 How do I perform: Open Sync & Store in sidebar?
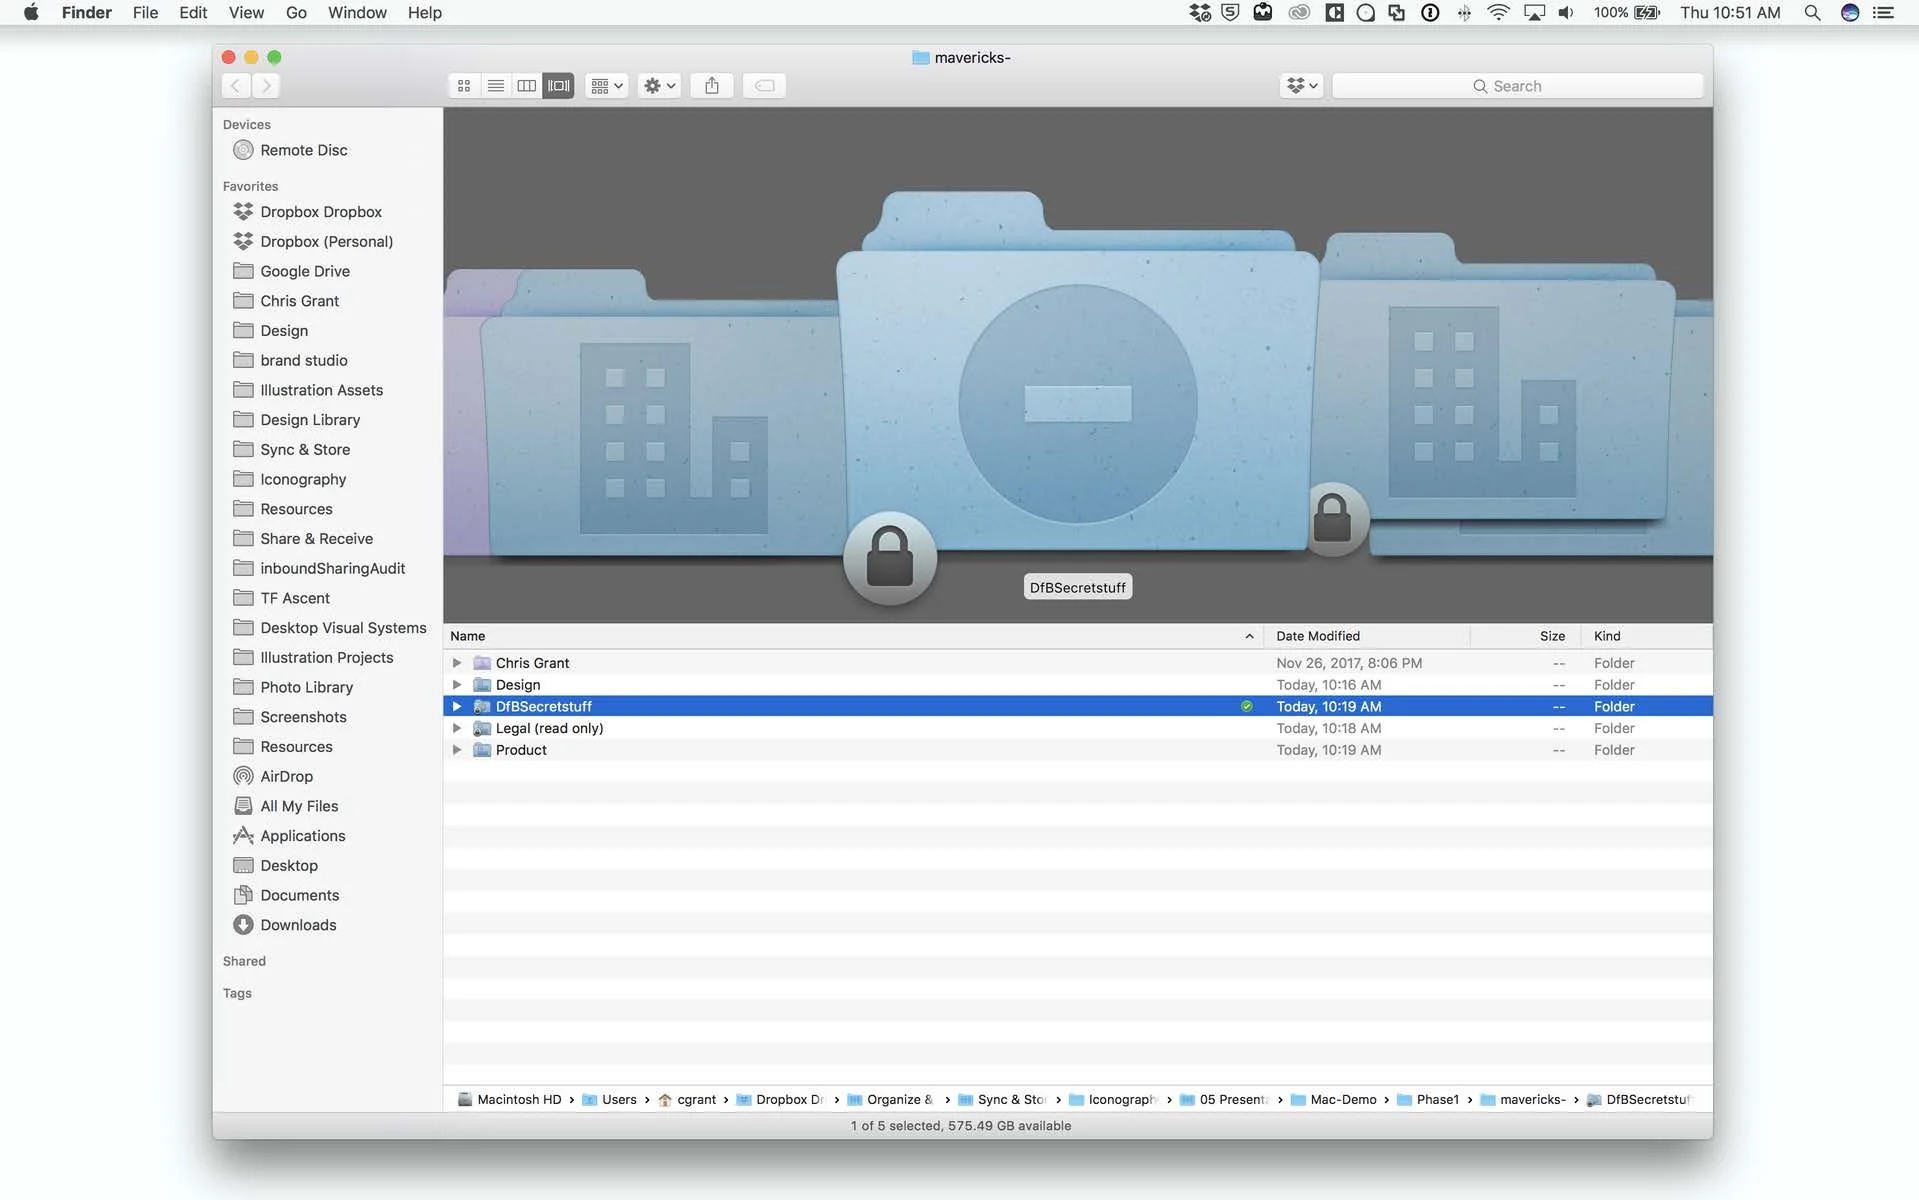point(305,449)
